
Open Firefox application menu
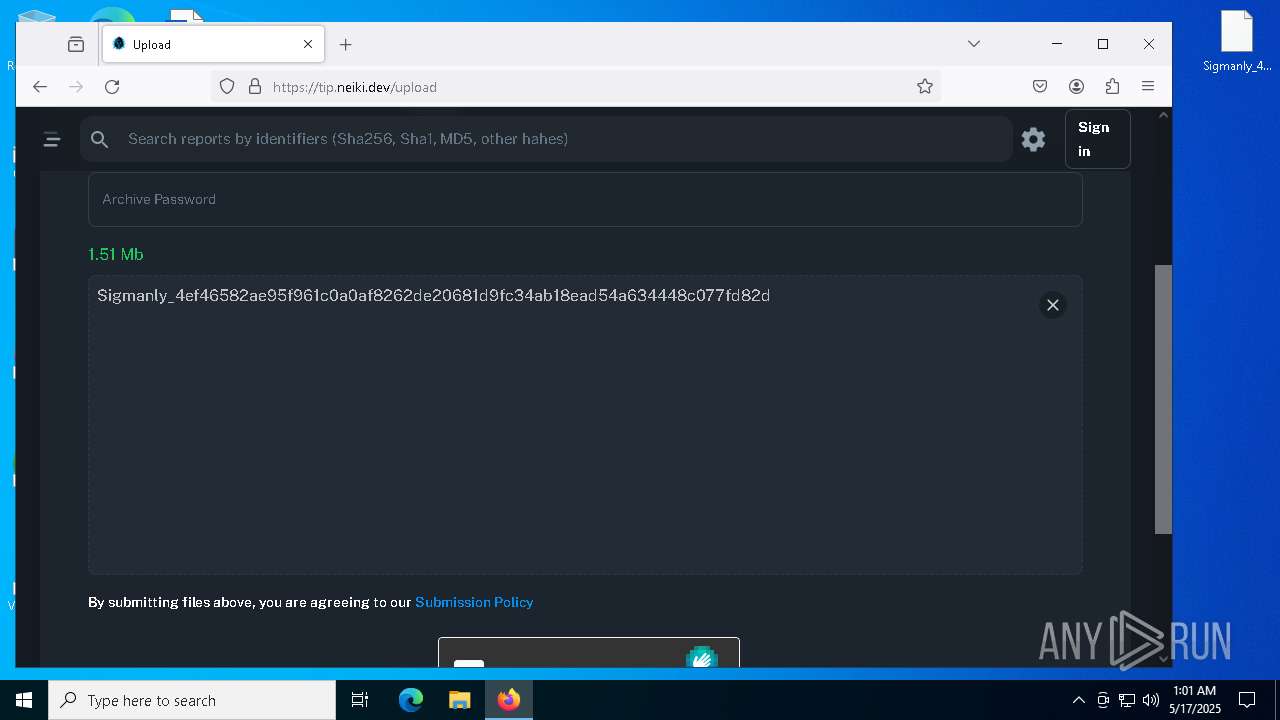tap(1148, 87)
